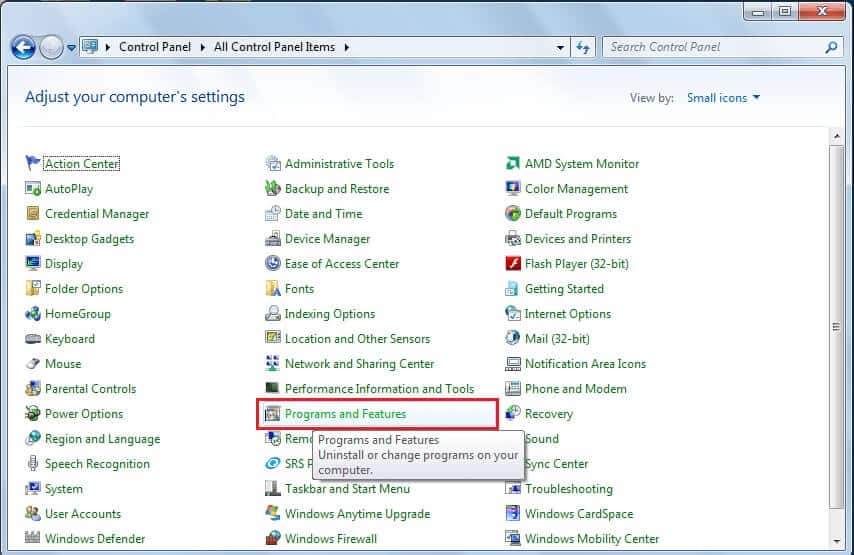854x555 pixels.
Task: Open Internet Options link
Action: click(568, 314)
